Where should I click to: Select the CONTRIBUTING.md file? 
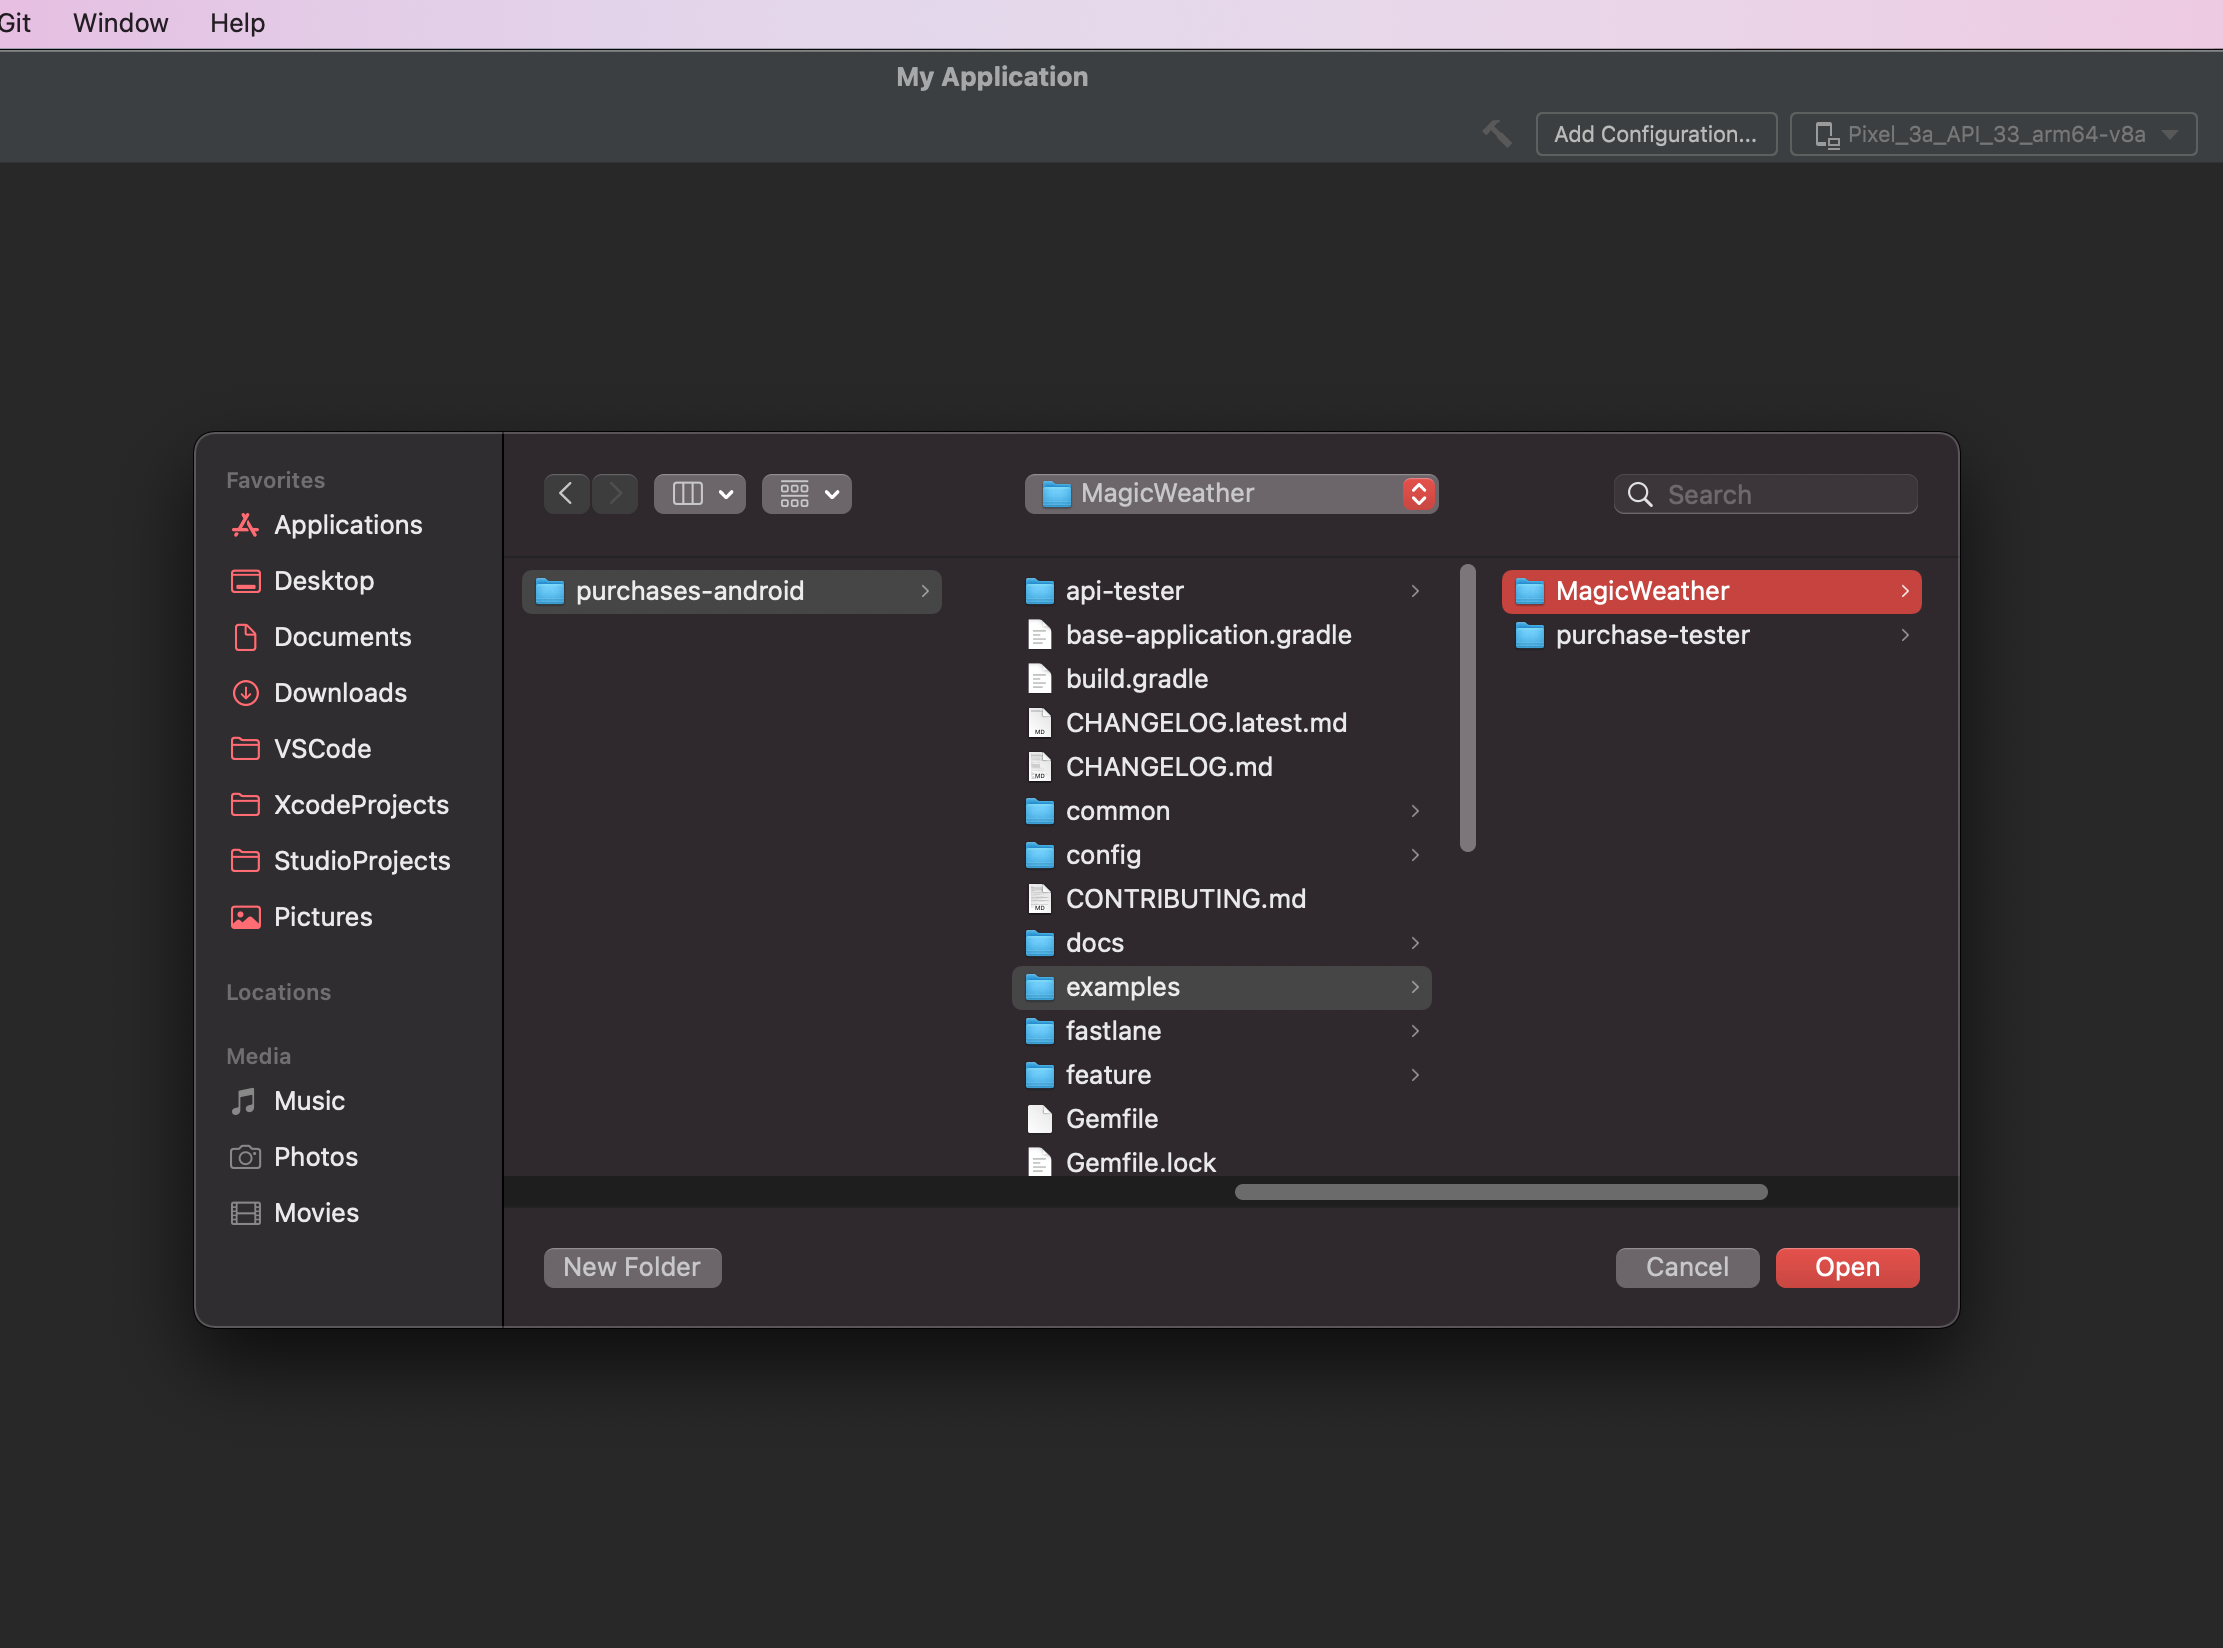click(x=1221, y=899)
